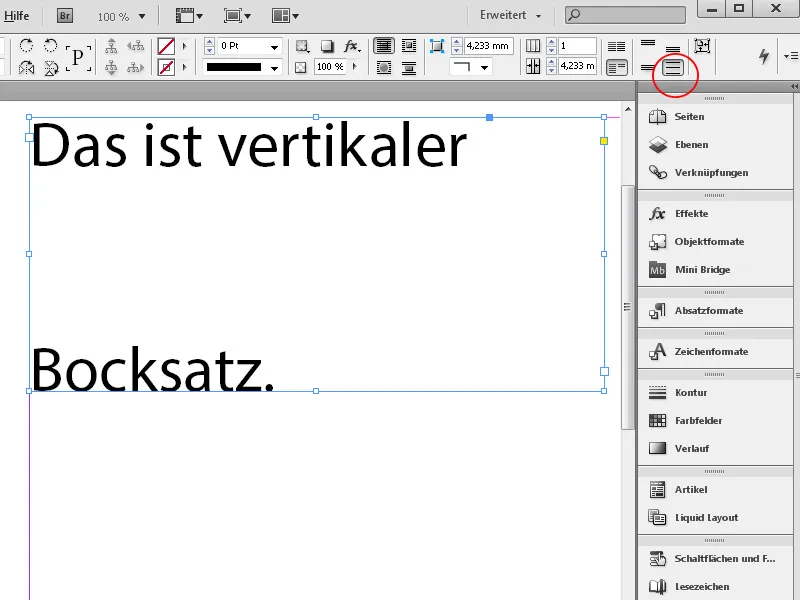Enable the jump object text wrap
This screenshot has width=800, height=600.
[x=409, y=67]
